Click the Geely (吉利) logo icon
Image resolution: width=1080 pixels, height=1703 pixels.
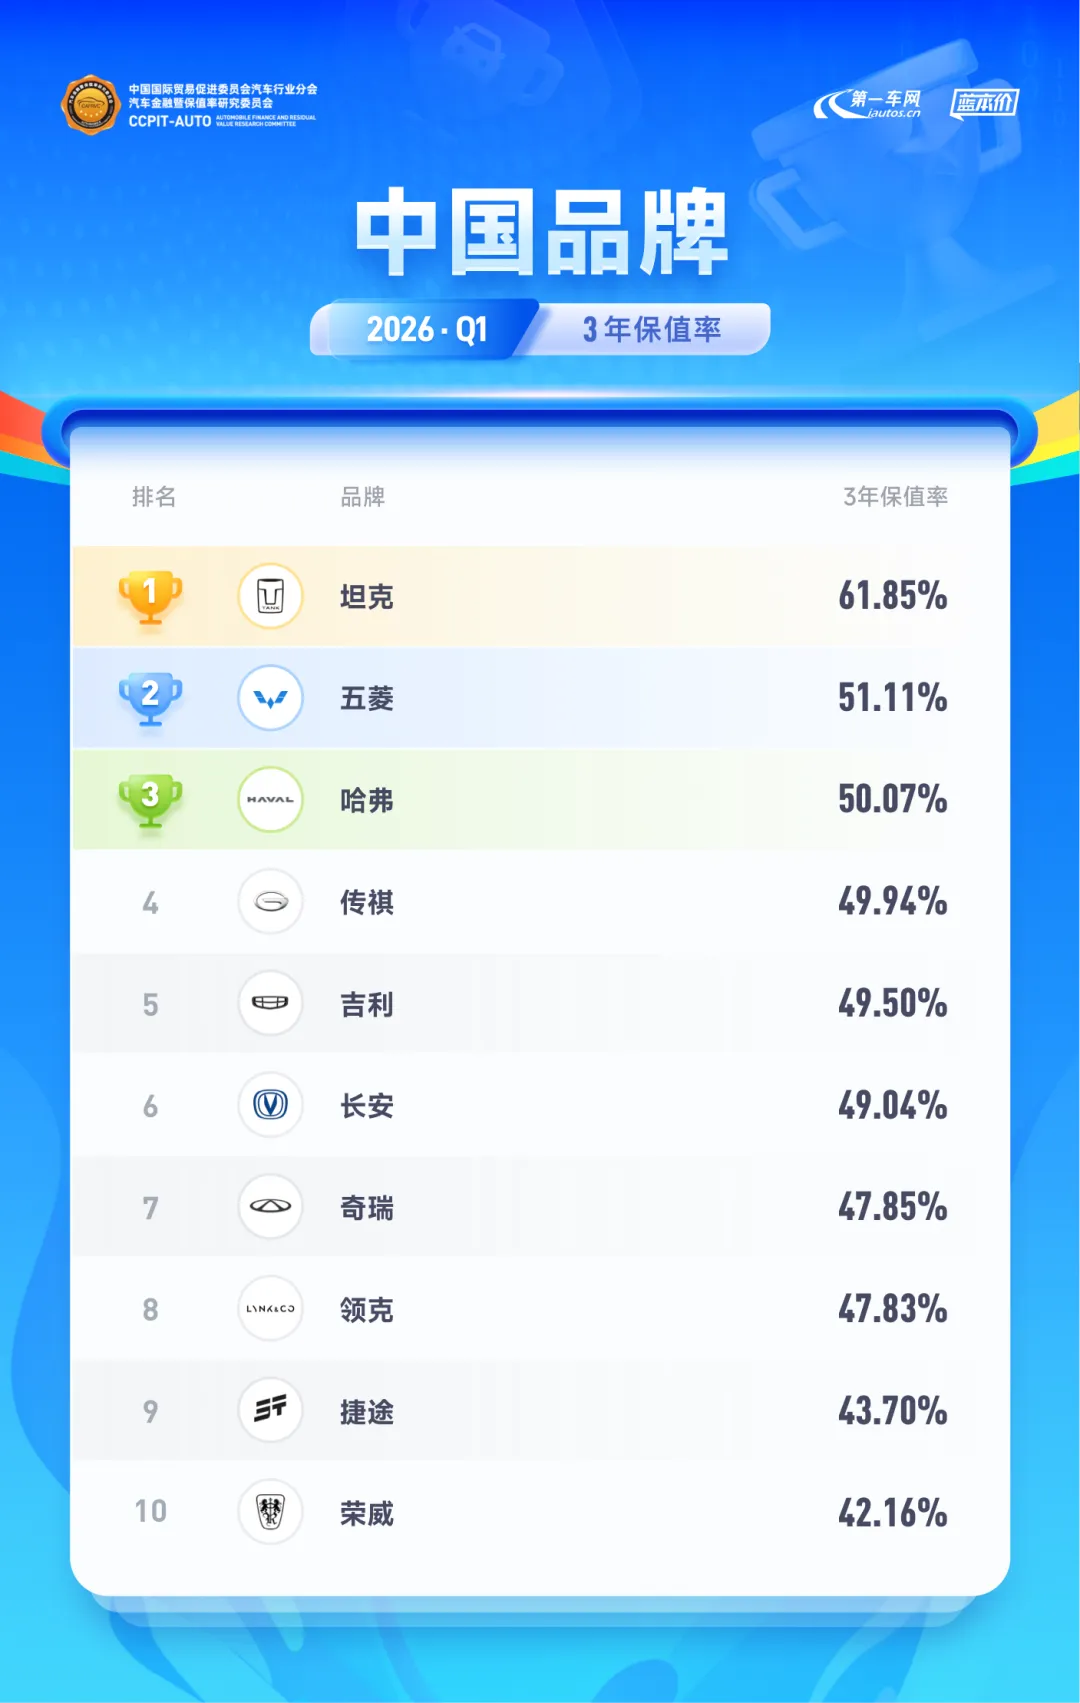270,1003
